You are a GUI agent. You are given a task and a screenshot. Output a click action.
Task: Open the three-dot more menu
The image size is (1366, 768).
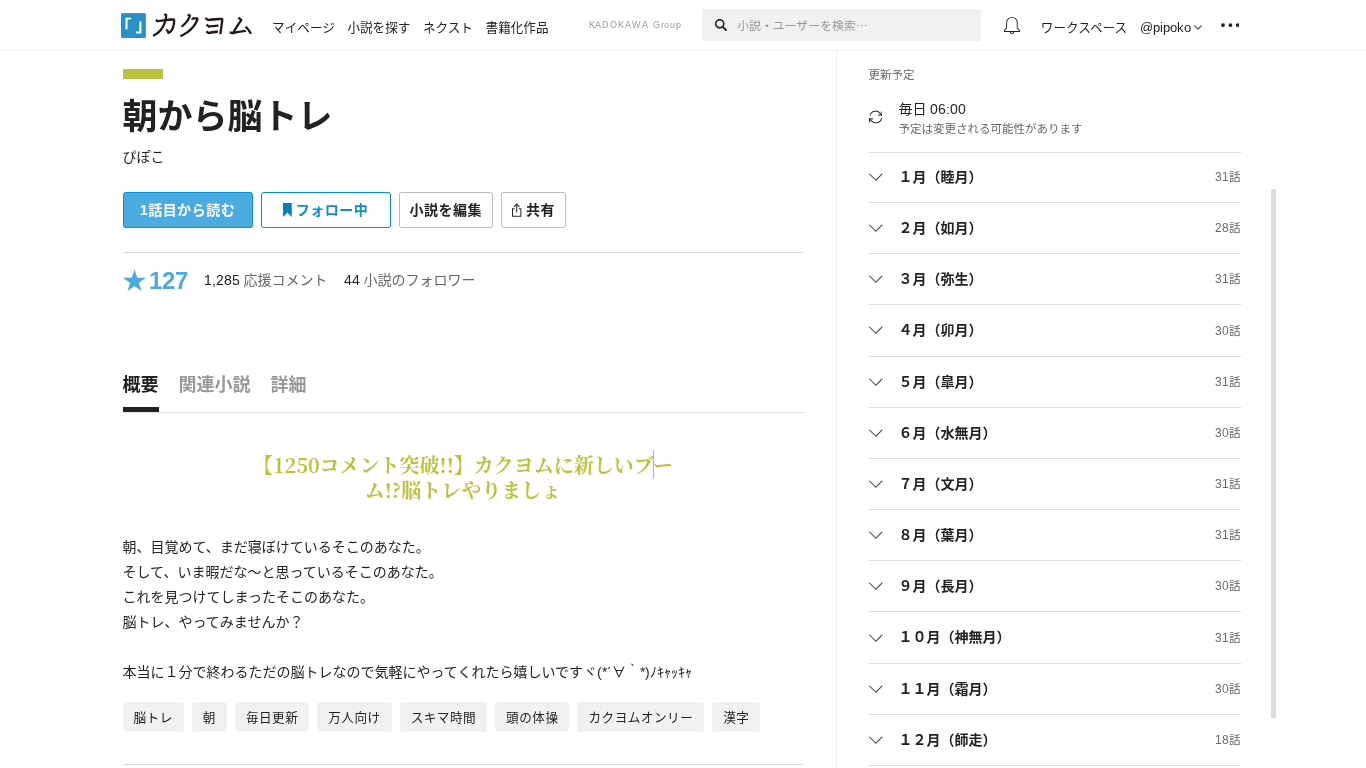(x=1229, y=26)
